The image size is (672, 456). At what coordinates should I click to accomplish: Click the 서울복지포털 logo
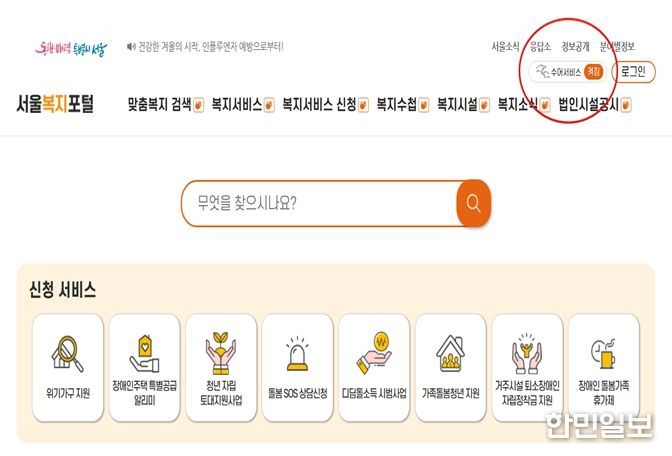click(55, 104)
